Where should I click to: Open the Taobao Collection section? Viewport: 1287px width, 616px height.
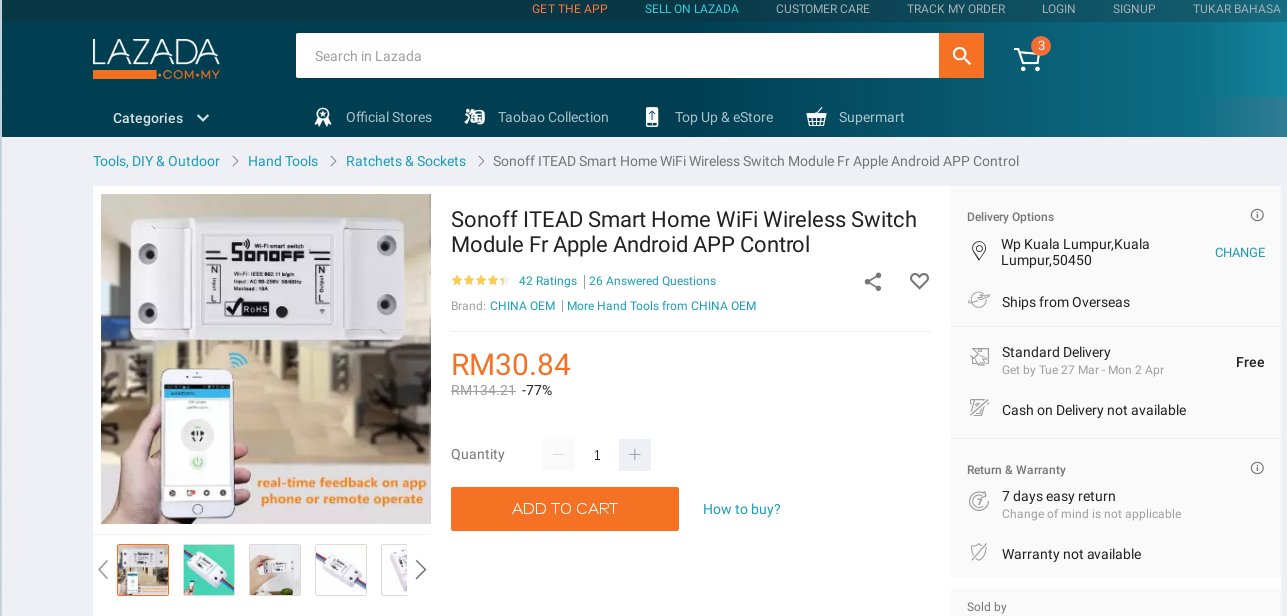click(x=474, y=117)
